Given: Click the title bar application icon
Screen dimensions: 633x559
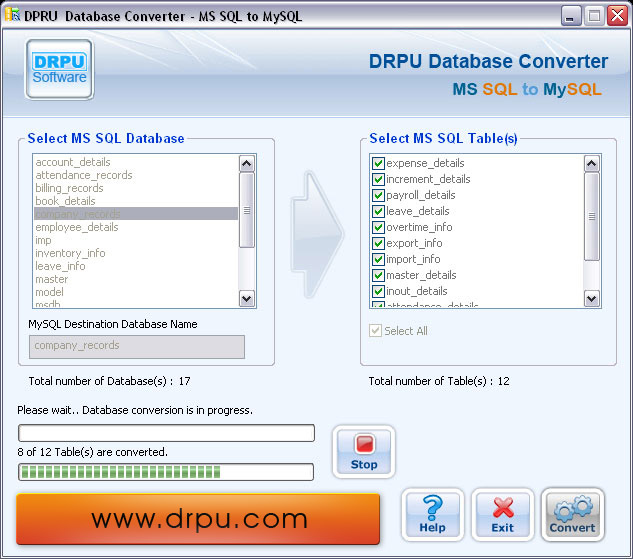Looking at the screenshot, I should click(x=13, y=15).
